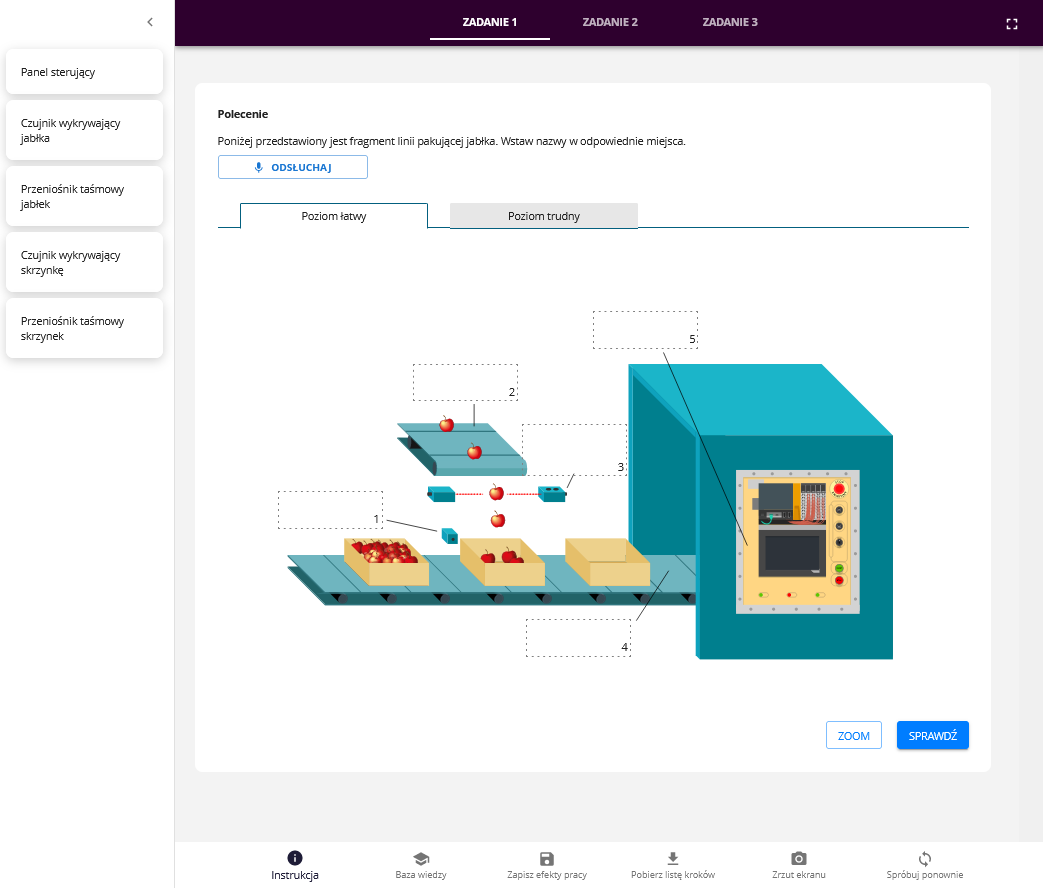Click the Spróbuj ponownie retry icon
The height and width of the screenshot is (888, 1043).
(x=925, y=858)
